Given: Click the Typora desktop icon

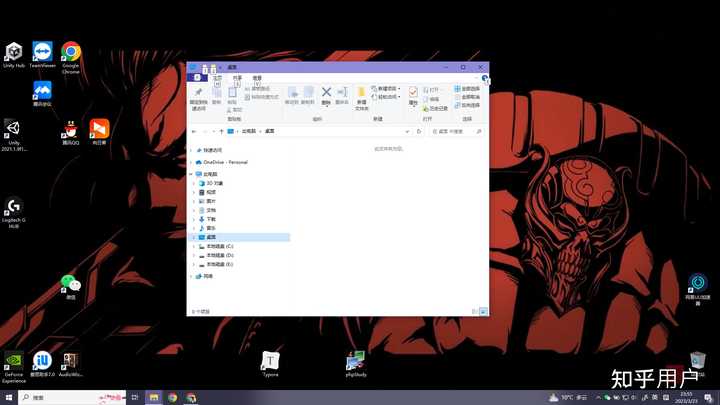Looking at the screenshot, I should coord(270,364).
